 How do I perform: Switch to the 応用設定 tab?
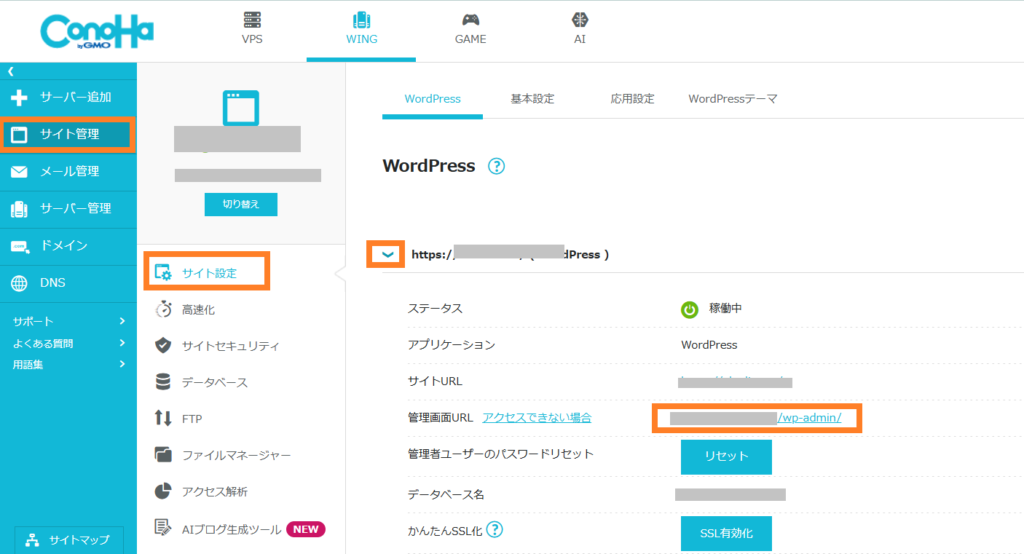[x=632, y=99]
